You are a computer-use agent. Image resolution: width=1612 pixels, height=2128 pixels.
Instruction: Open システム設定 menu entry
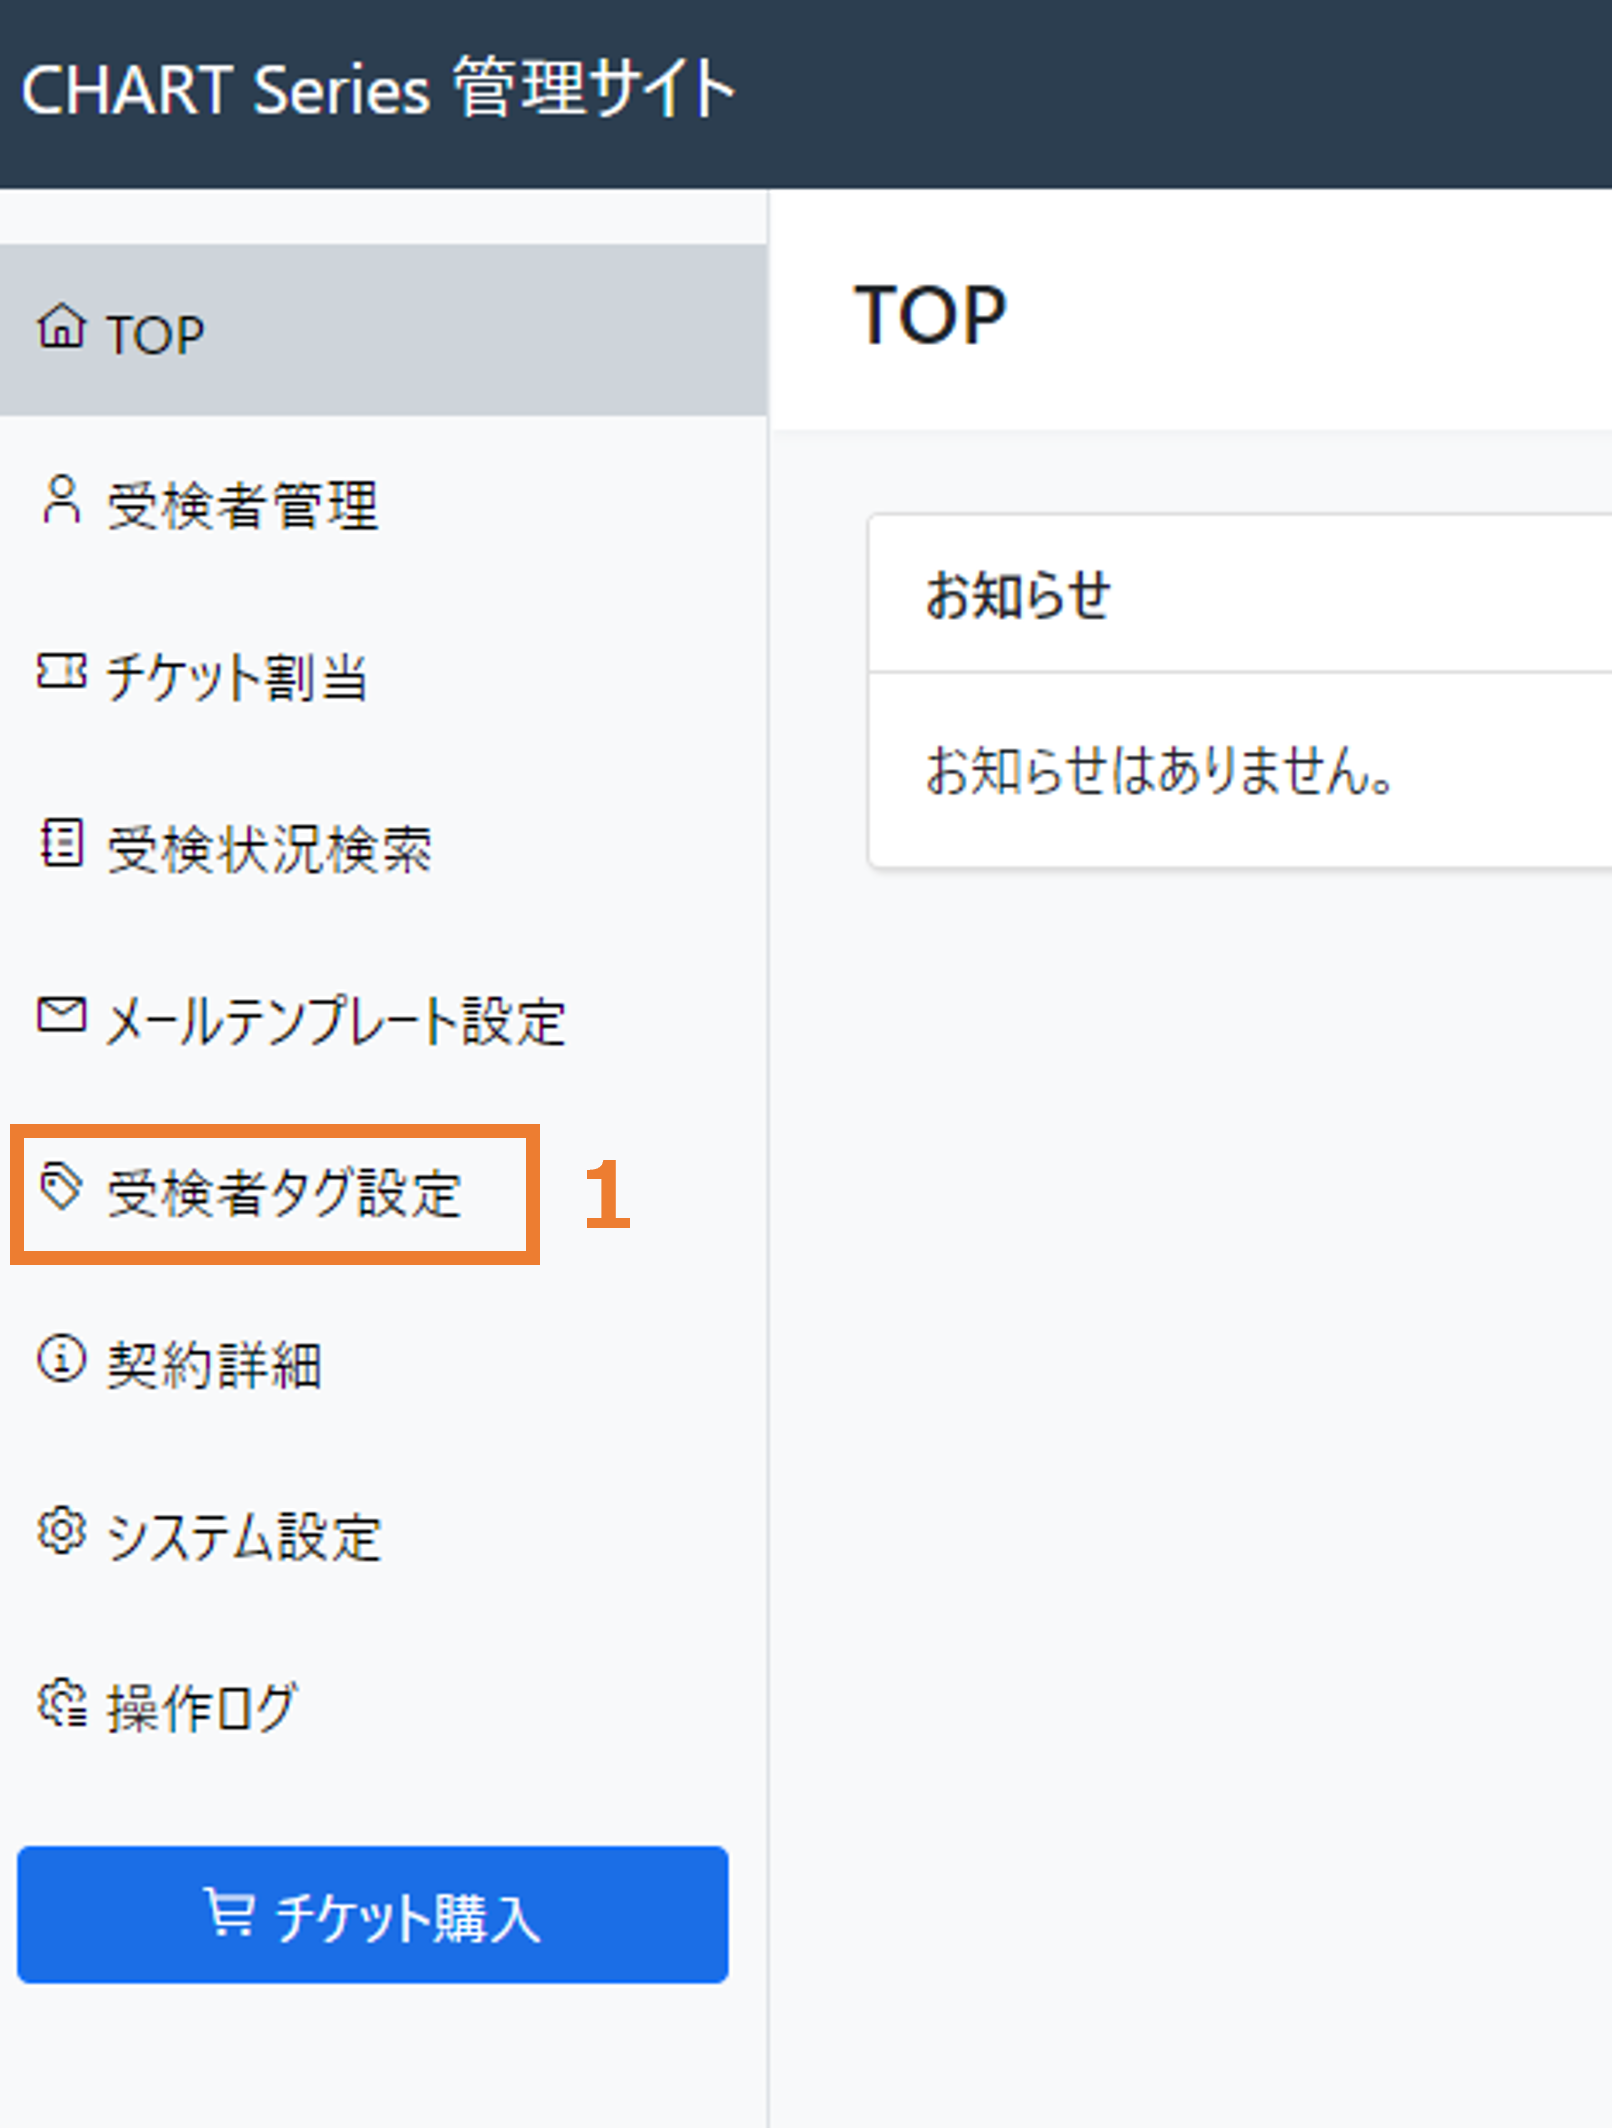384,1535
